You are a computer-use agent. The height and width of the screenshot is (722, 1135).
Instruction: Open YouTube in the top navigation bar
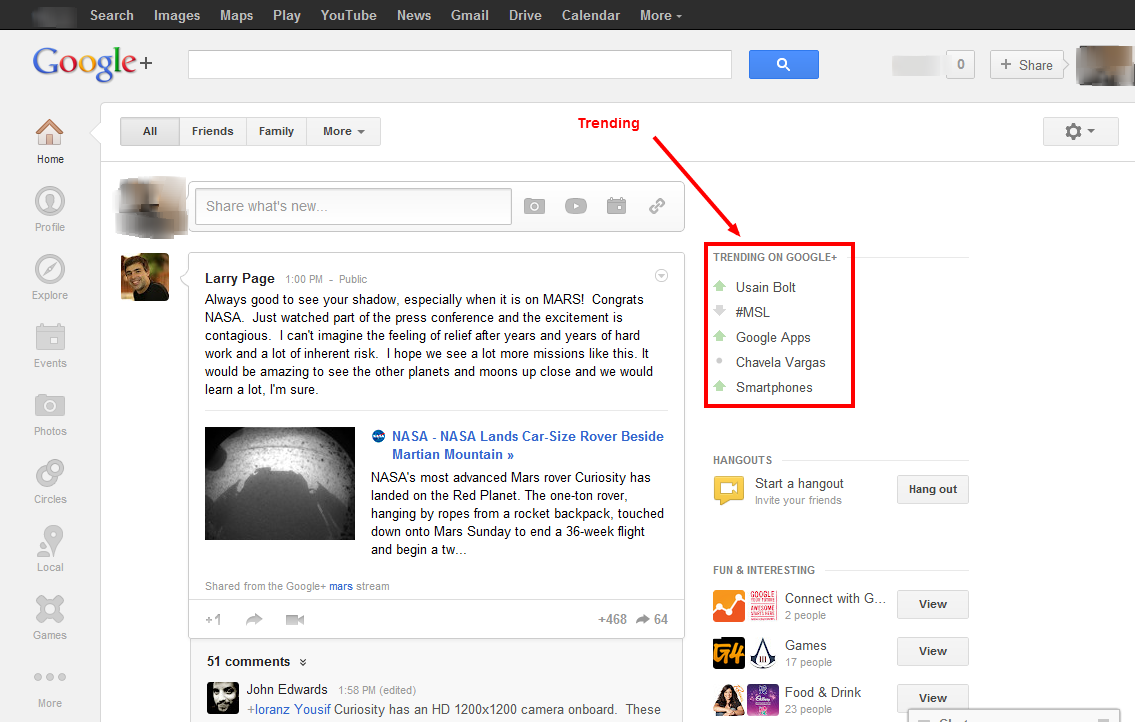click(x=348, y=15)
